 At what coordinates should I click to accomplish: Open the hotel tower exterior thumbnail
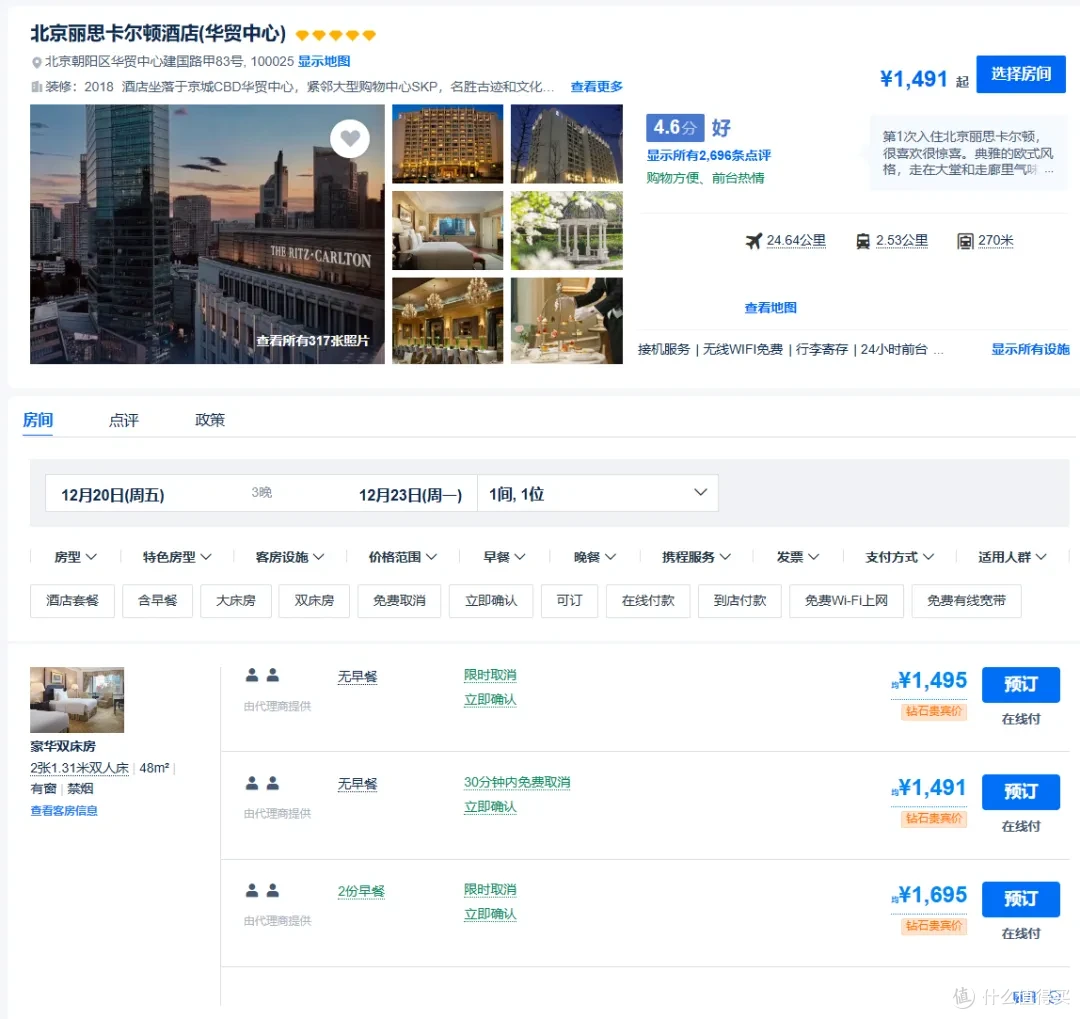tap(567, 143)
